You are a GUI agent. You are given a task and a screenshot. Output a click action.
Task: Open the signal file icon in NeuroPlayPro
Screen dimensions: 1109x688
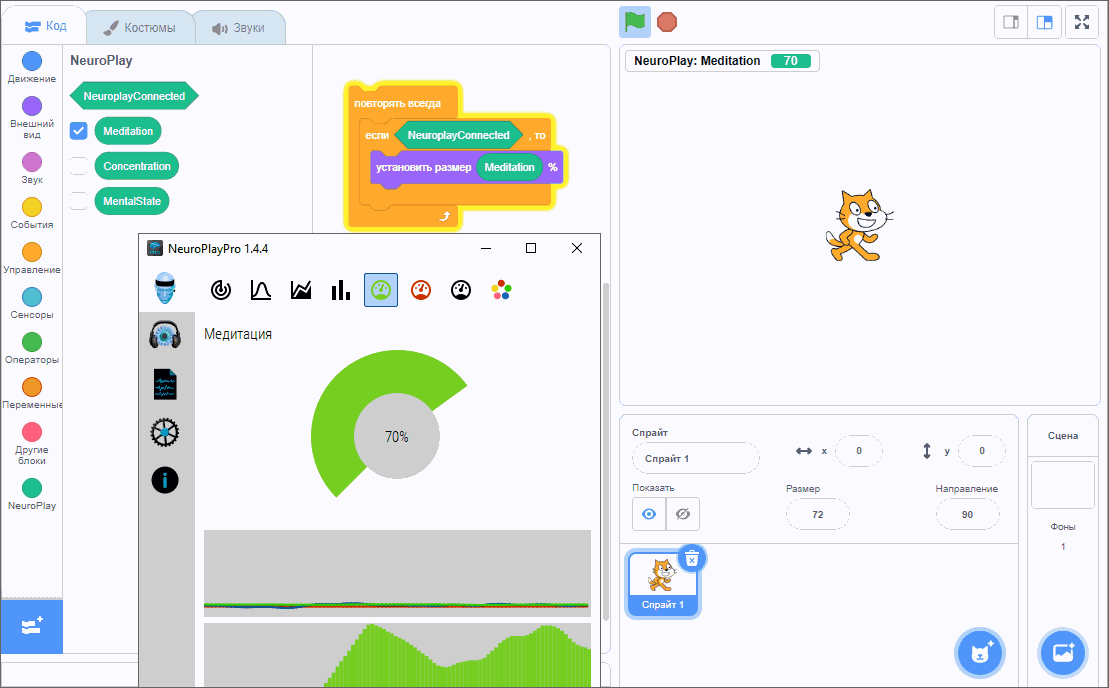tap(165, 385)
